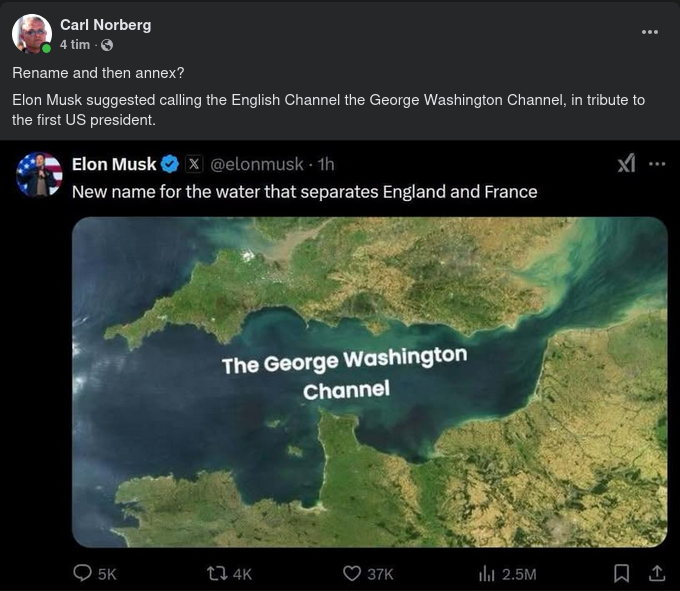
Task: Open the @elonmusk handle link
Action: tap(255, 164)
